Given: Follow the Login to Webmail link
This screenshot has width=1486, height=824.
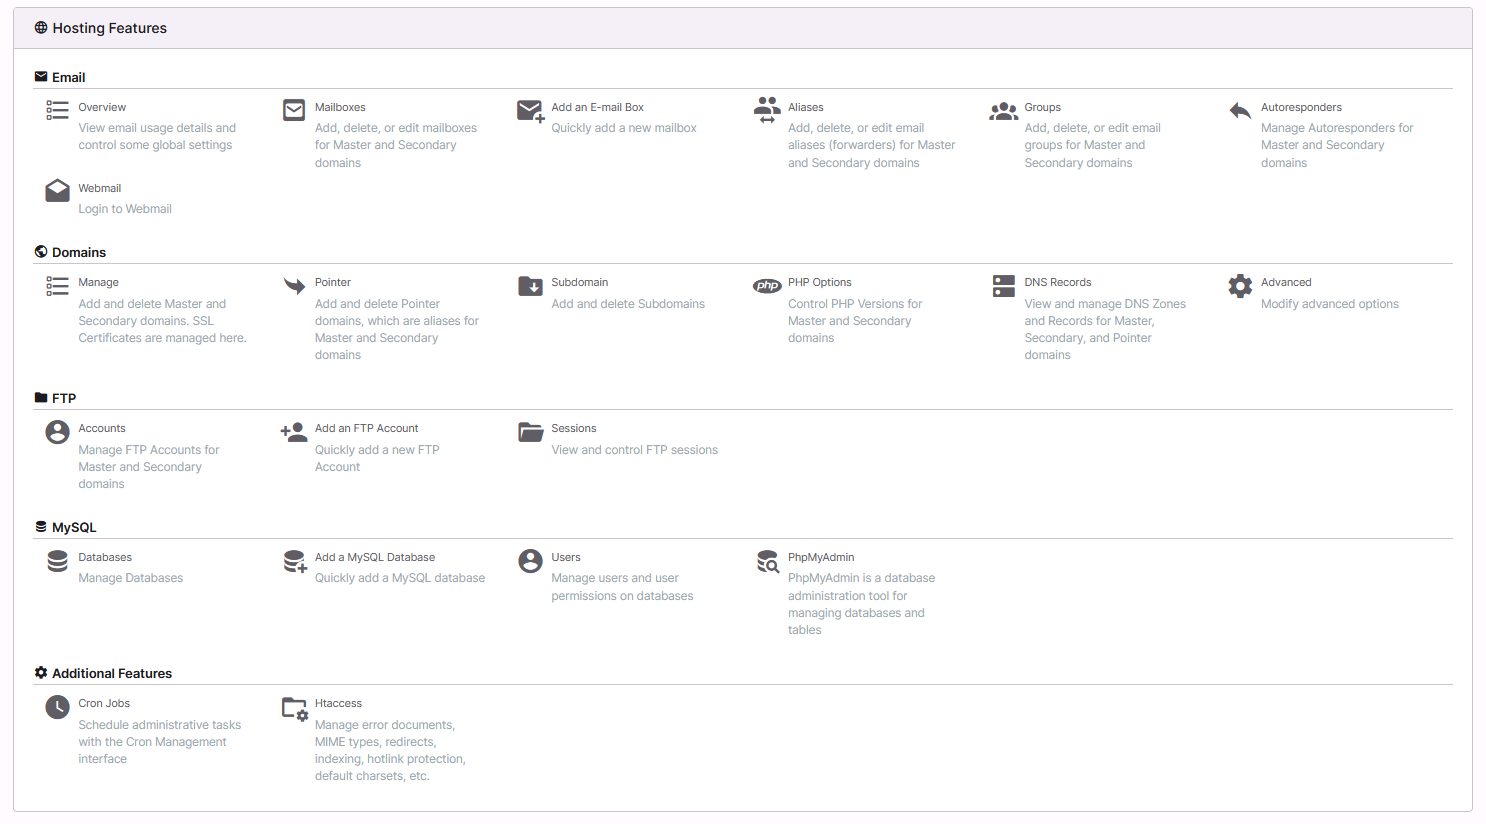Looking at the screenshot, I should [x=125, y=208].
